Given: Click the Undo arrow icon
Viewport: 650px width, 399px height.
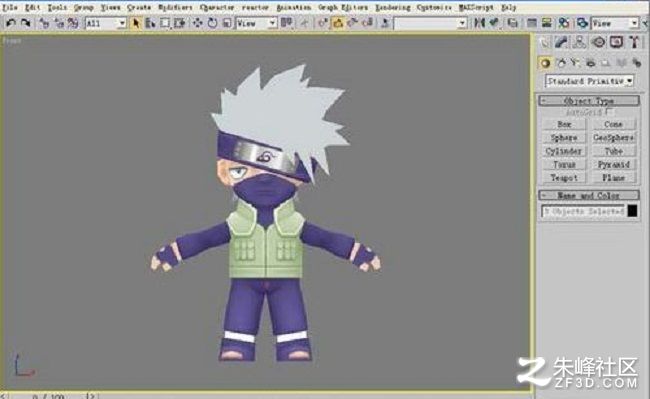Looking at the screenshot, I should (10, 23).
